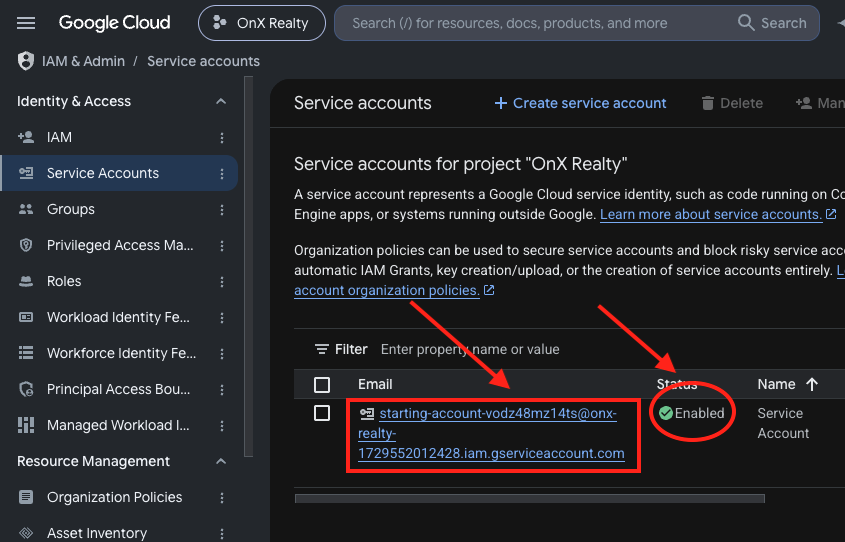845x542 pixels.
Task: Go to IAM & Admin breadcrumb
Action: (84, 61)
